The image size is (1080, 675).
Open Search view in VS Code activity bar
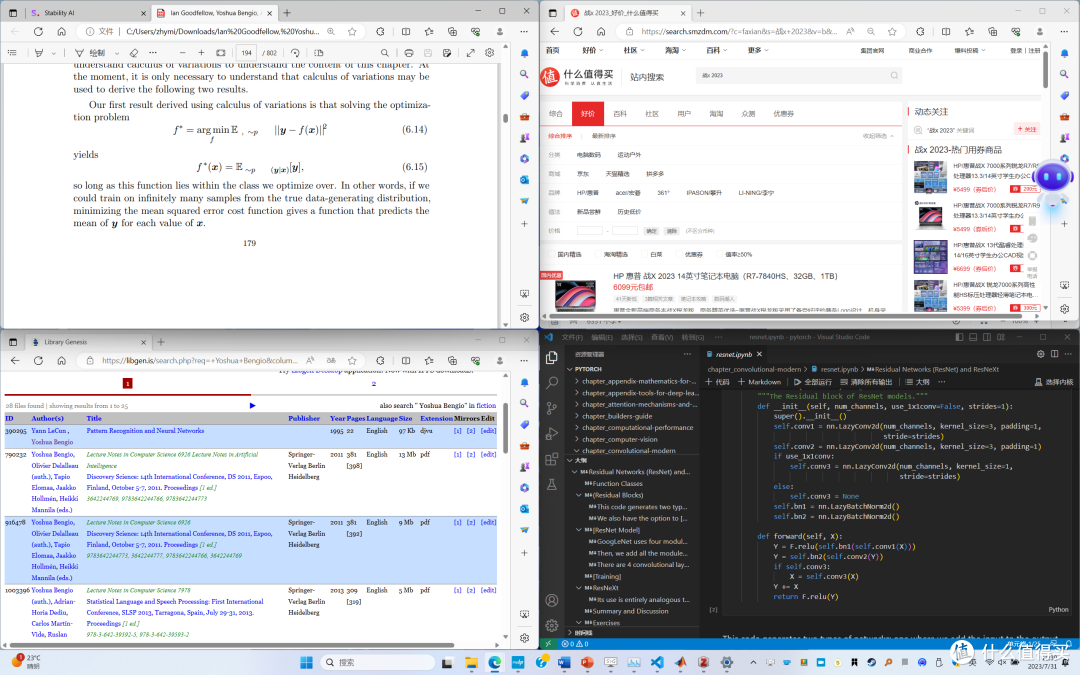(x=552, y=382)
